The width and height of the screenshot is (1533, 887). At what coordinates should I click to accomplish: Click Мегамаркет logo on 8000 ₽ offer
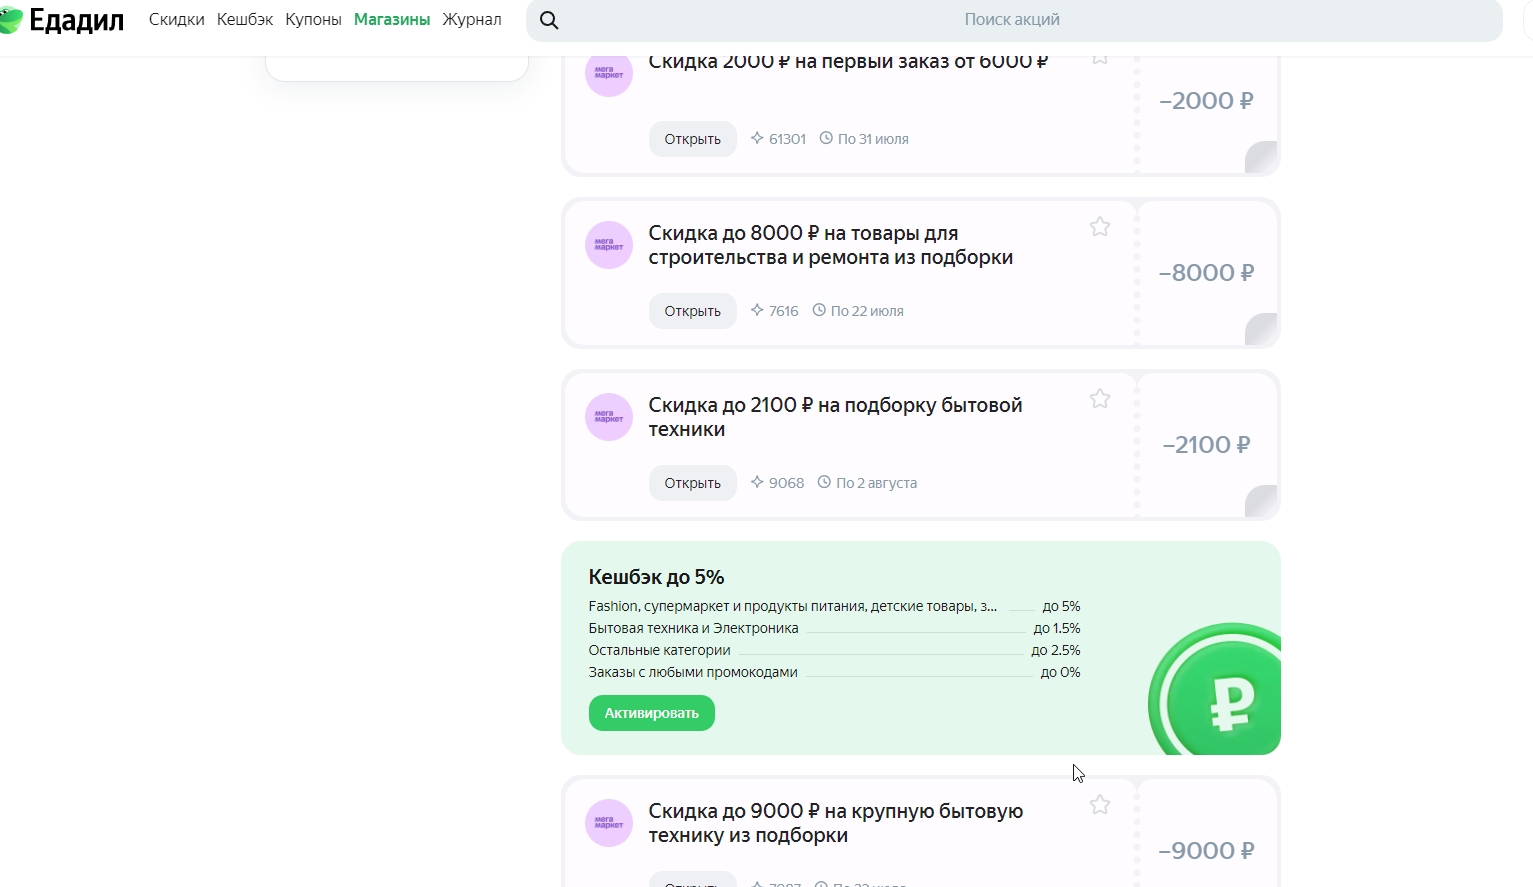click(609, 245)
